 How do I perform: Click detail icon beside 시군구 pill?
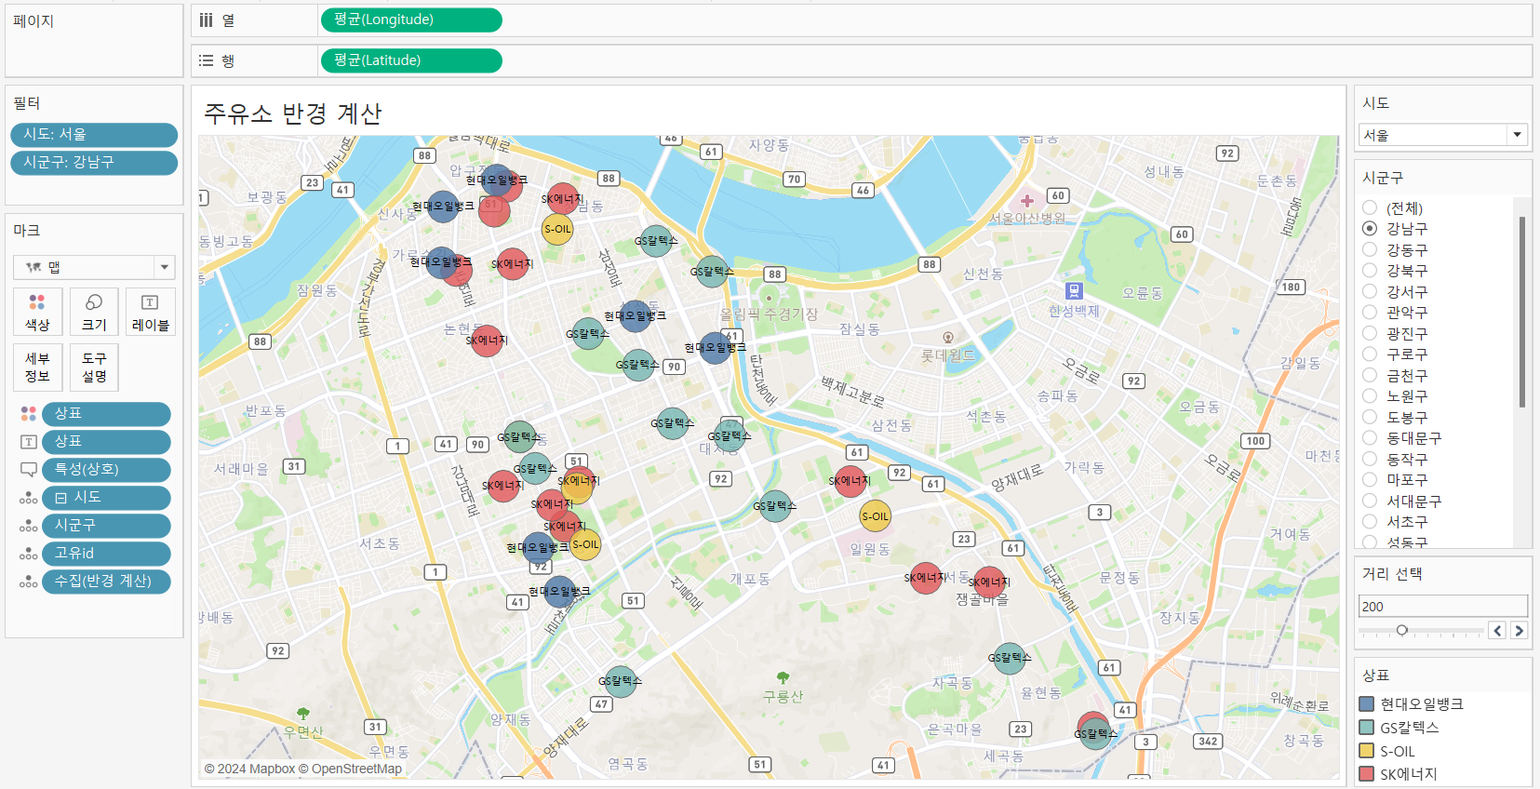(x=28, y=526)
